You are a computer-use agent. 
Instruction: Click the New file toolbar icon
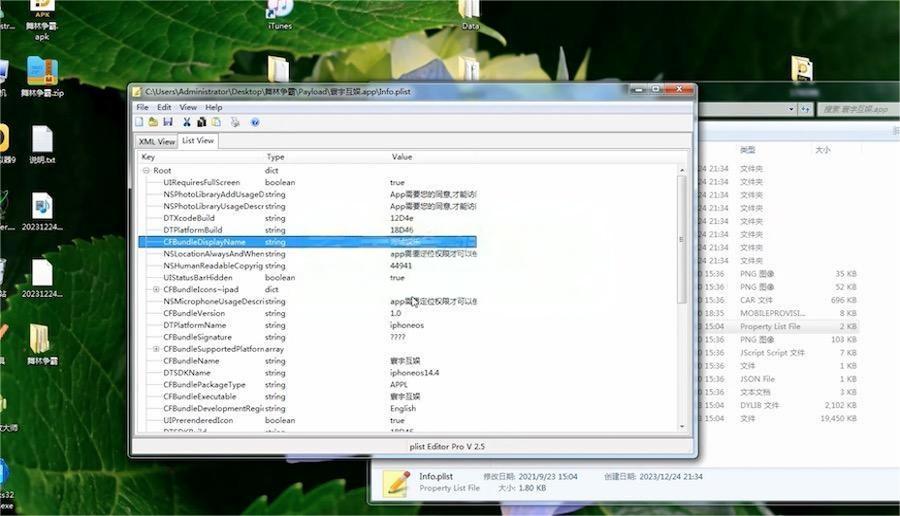coord(139,122)
